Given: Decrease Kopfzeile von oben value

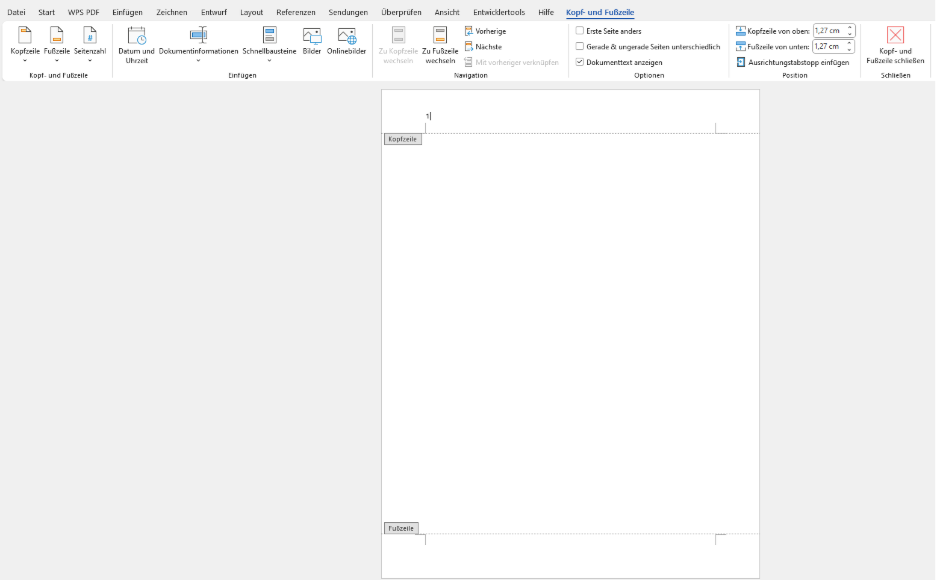Looking at the screenshot, I should [849, 34].
